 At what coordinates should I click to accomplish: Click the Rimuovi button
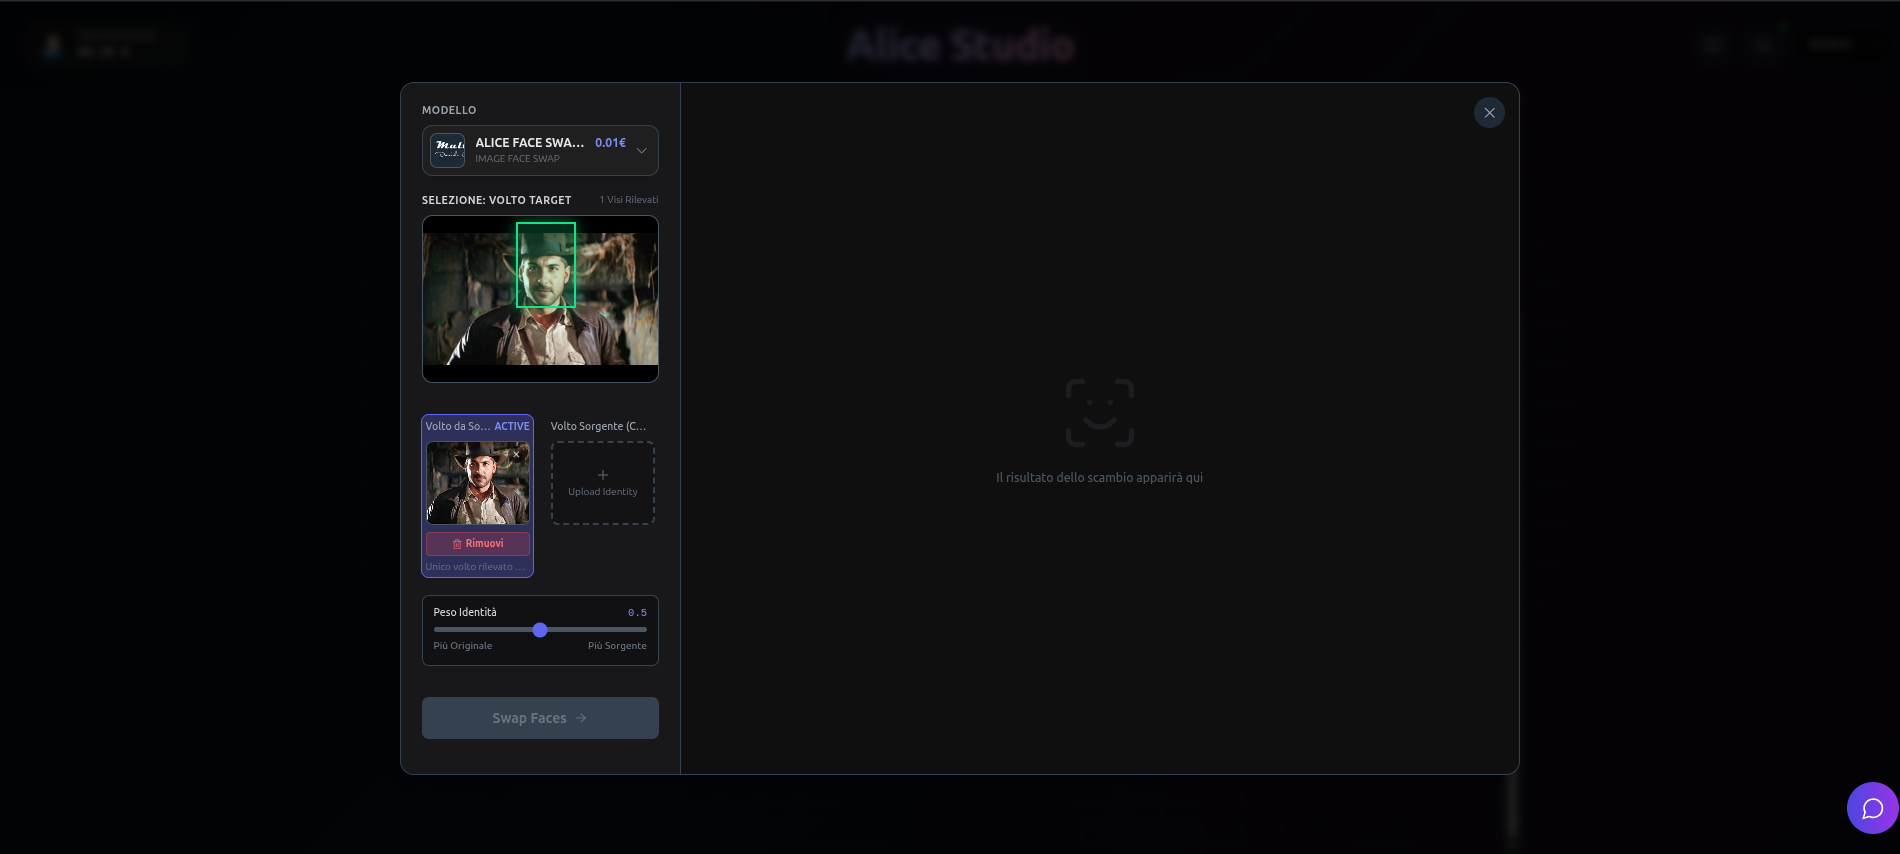click(x=478, y=543)
